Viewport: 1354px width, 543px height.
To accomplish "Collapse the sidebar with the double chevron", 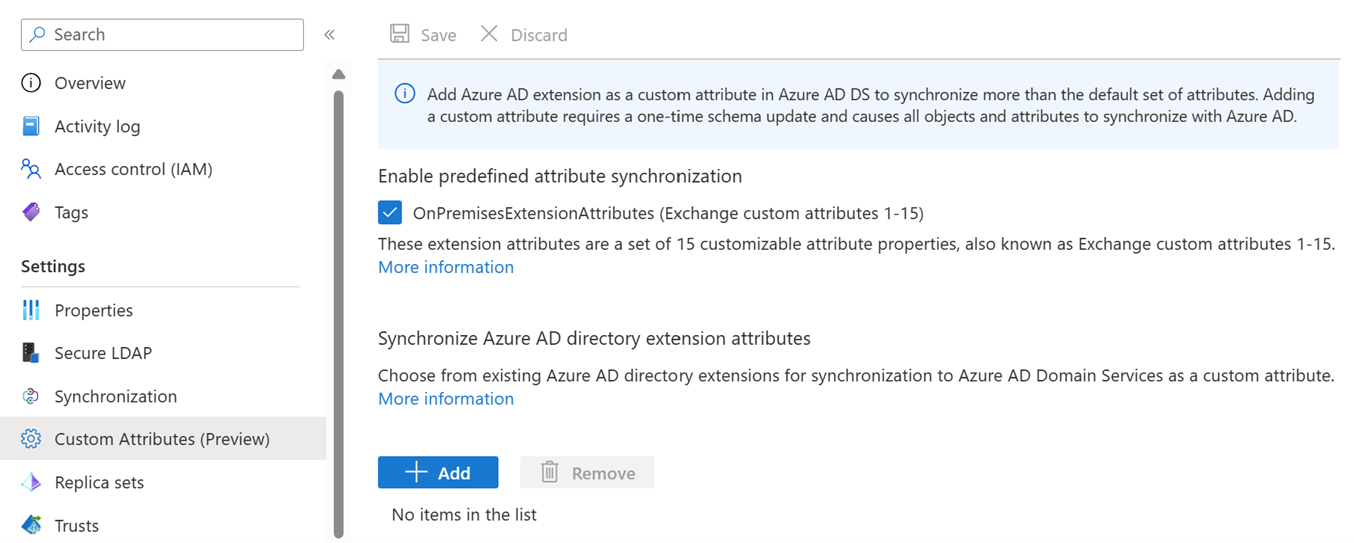I will pyautogui.click(x=329, y=35).
